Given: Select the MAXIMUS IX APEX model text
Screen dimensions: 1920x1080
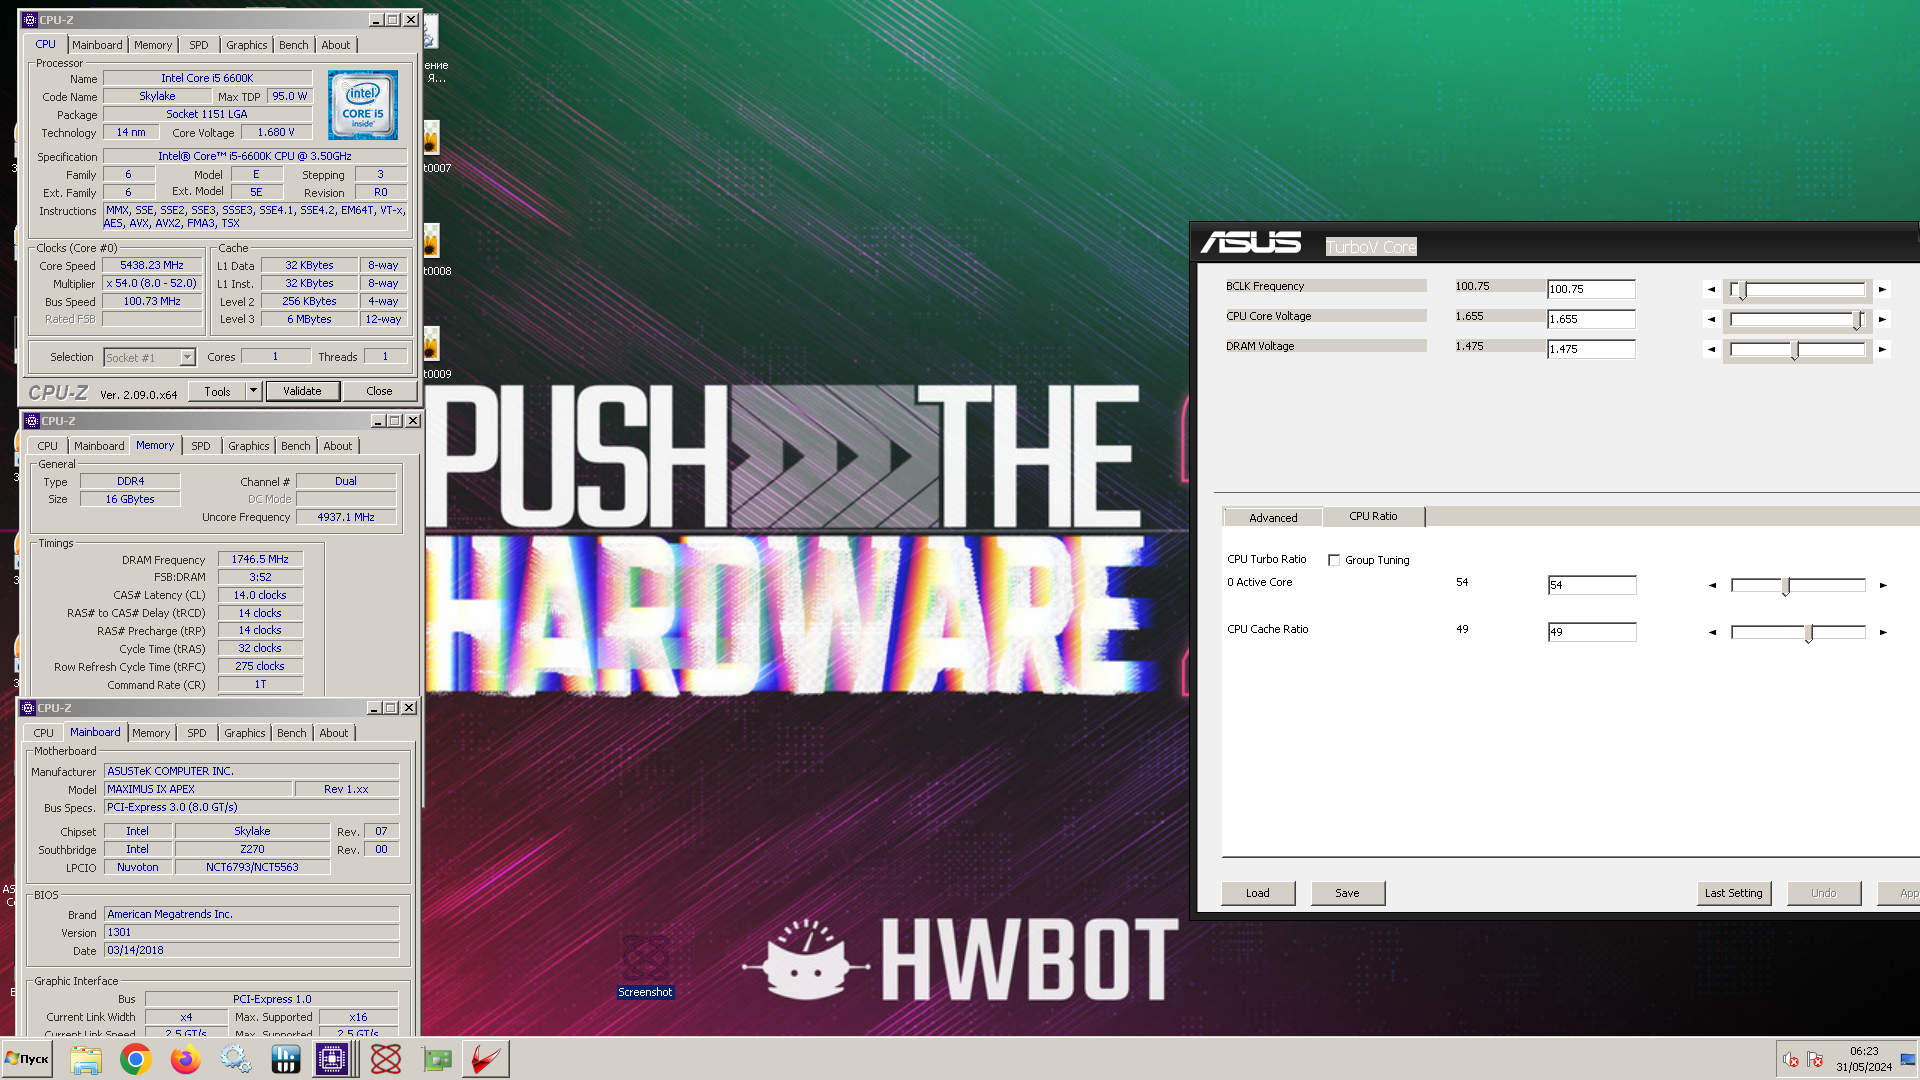Looking at the screenshot, I should [x=198, y=790].
